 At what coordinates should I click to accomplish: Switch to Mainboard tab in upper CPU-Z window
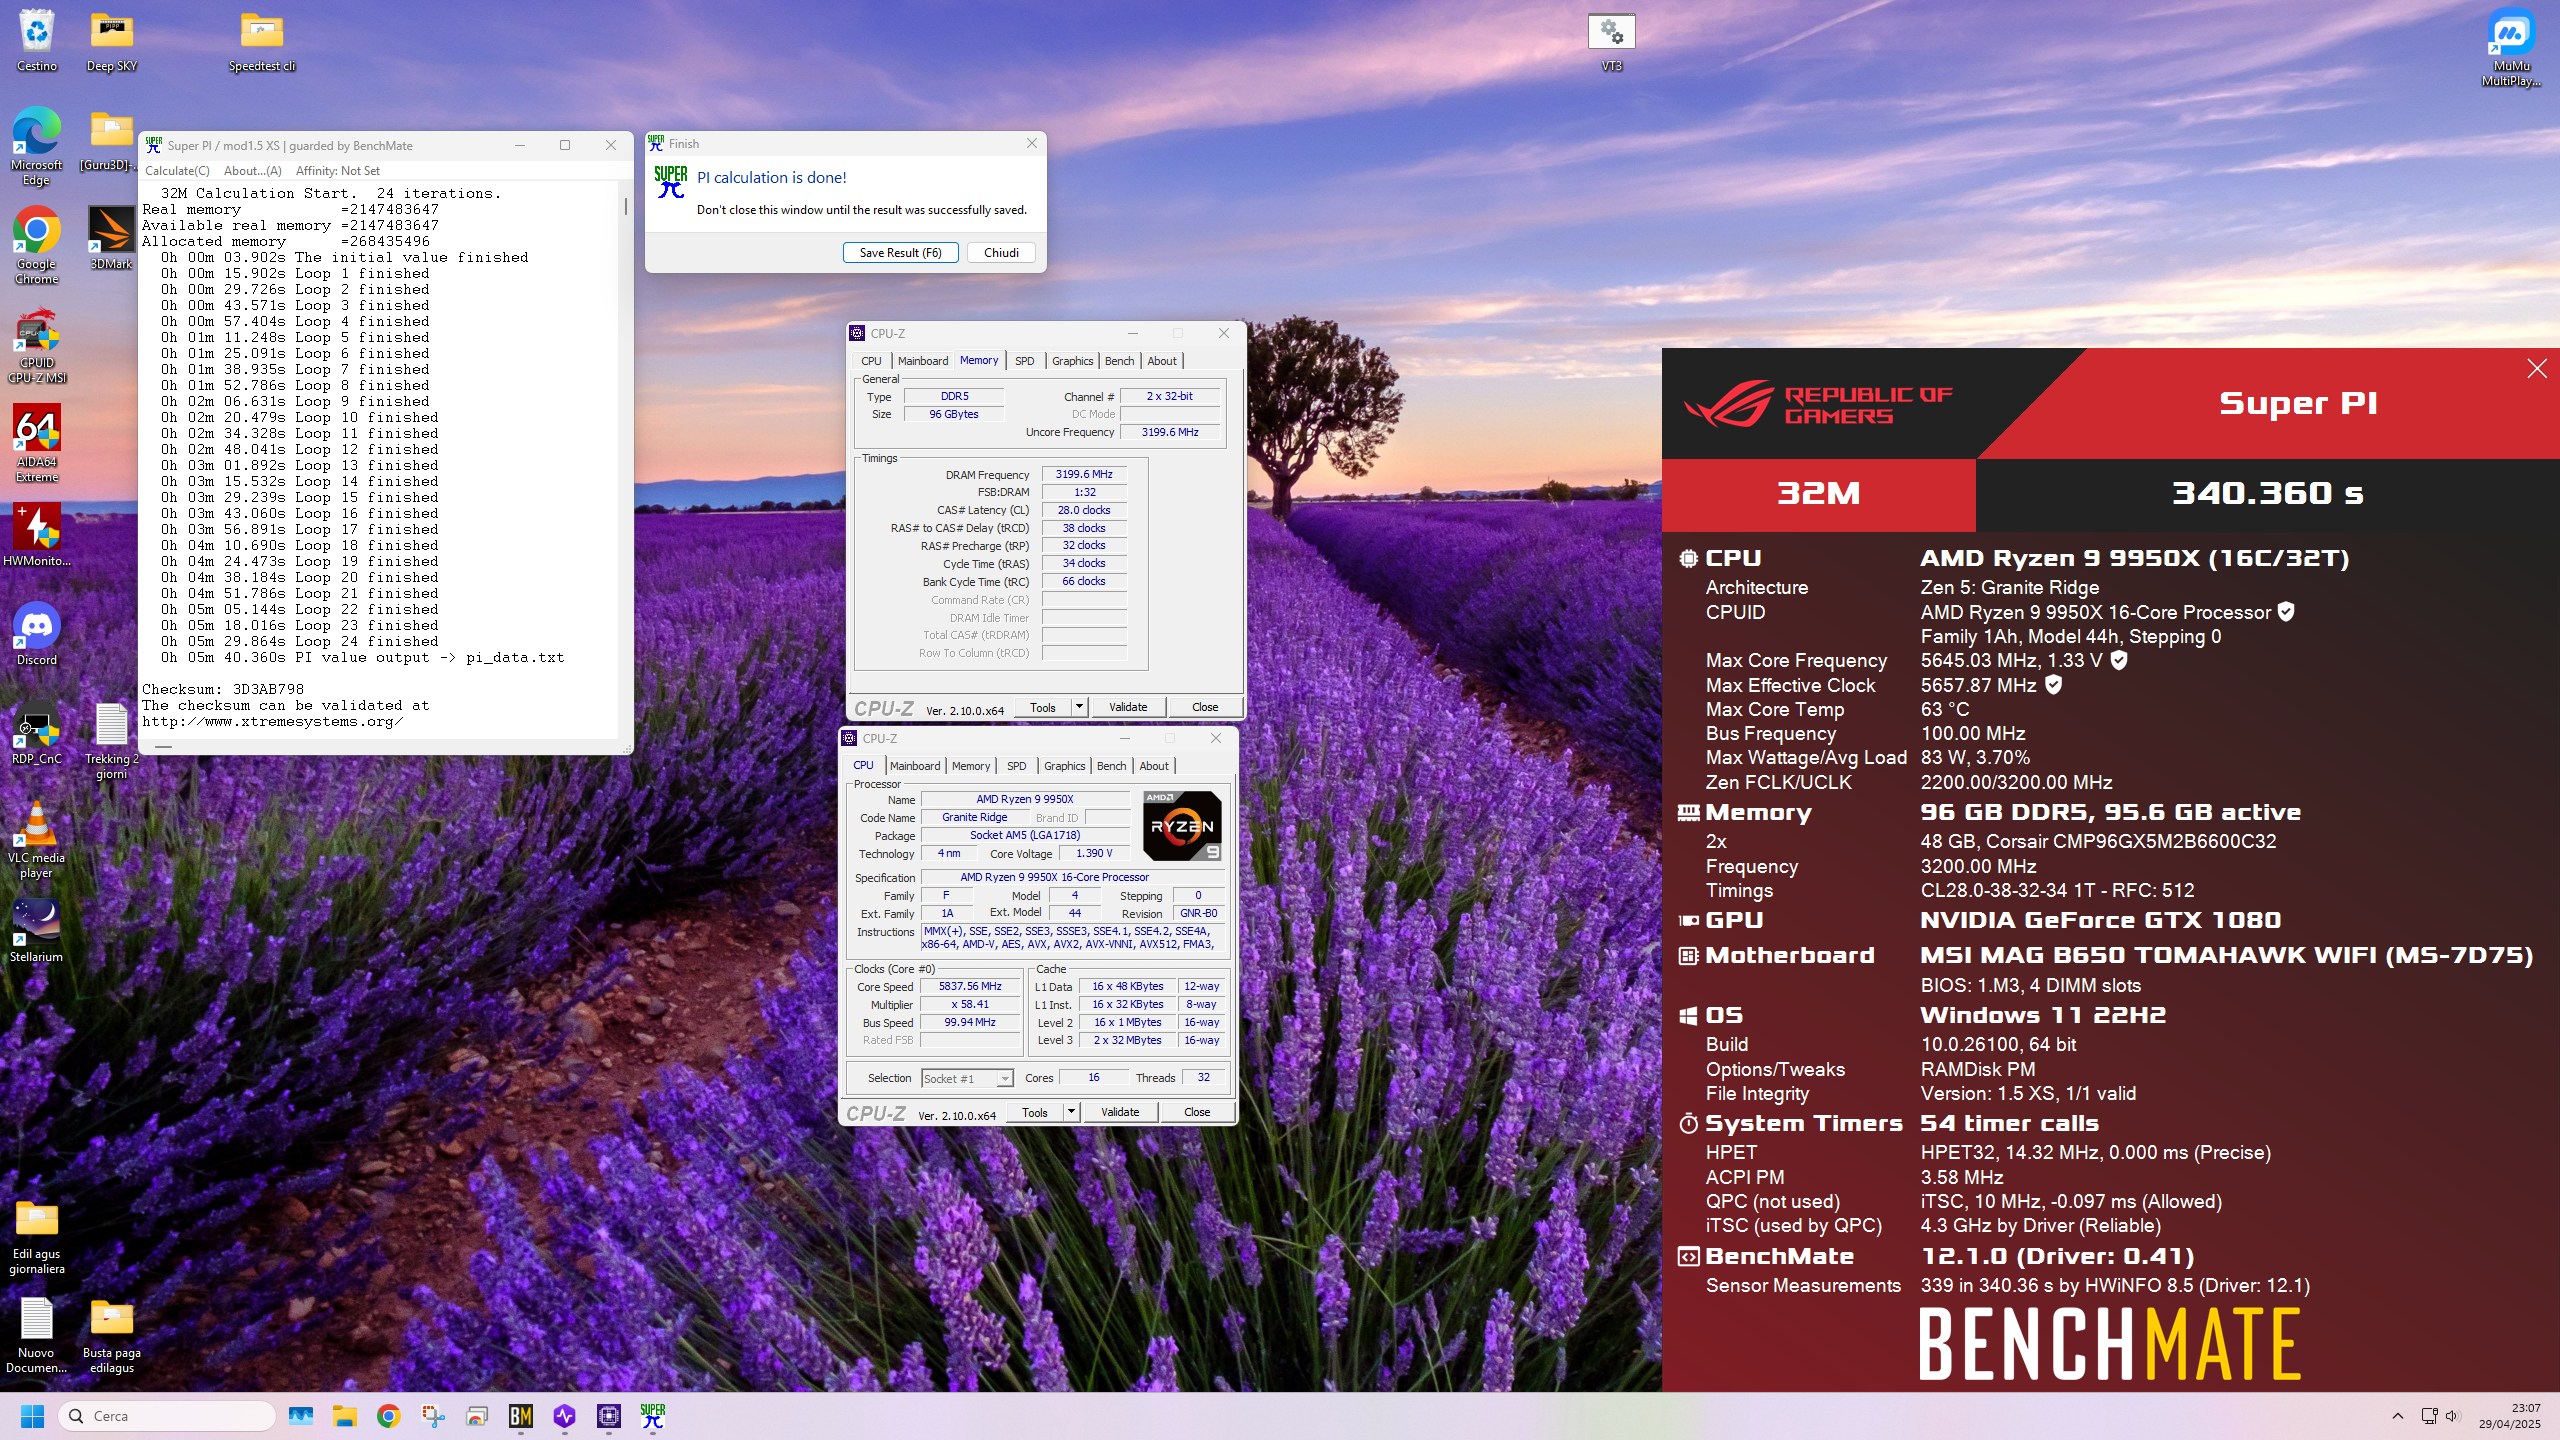(x=923, y=361)
